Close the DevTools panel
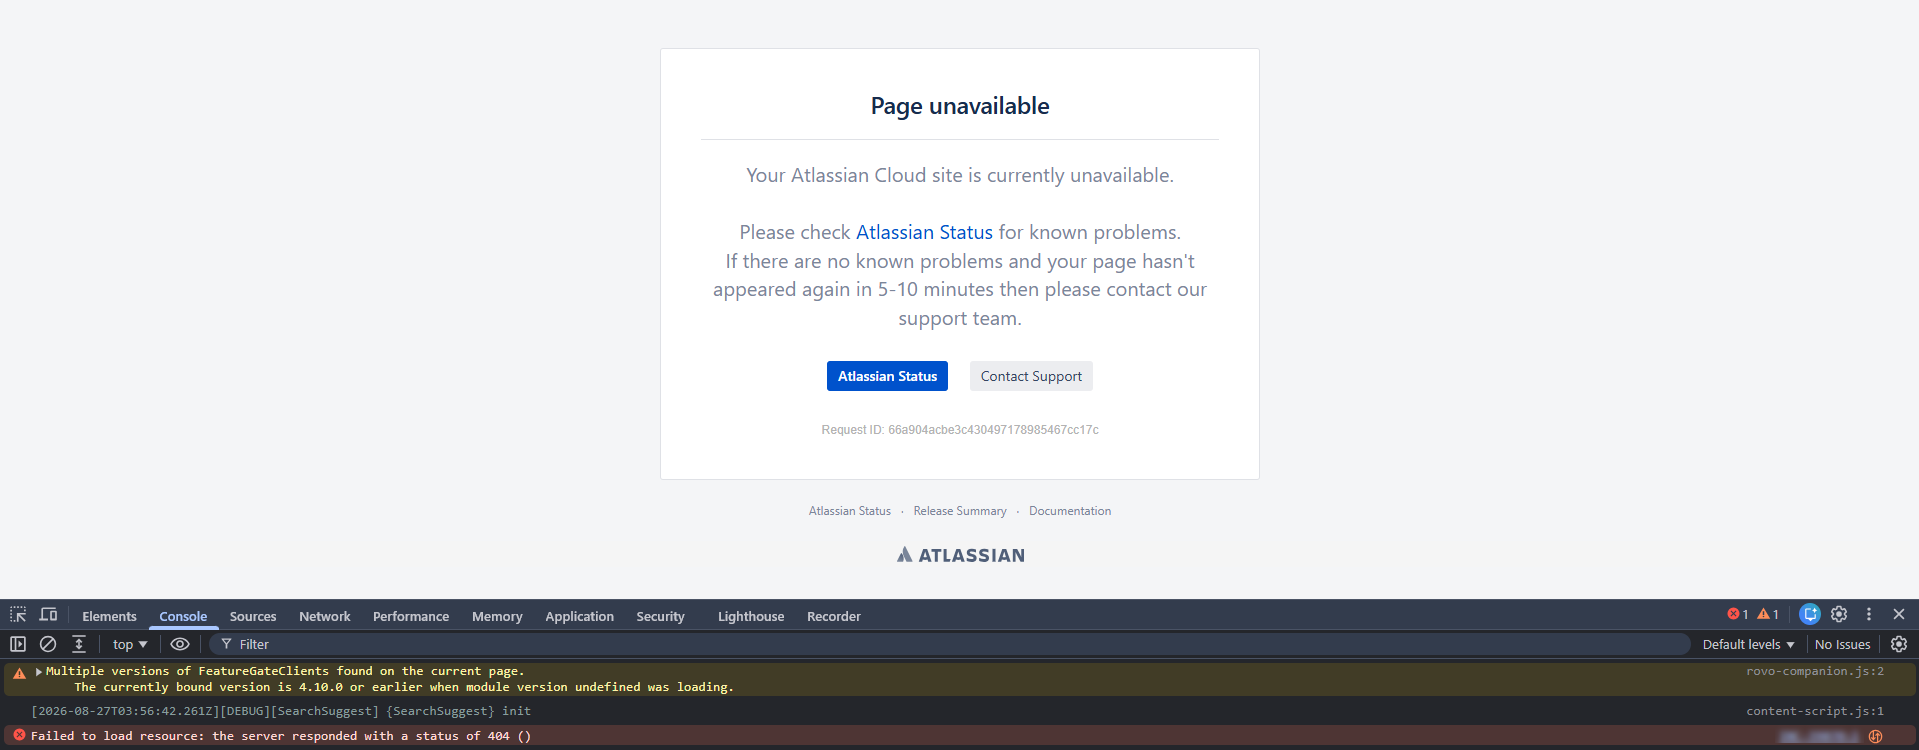This screenshot has height=750, width=1919. coord(1899,614)
